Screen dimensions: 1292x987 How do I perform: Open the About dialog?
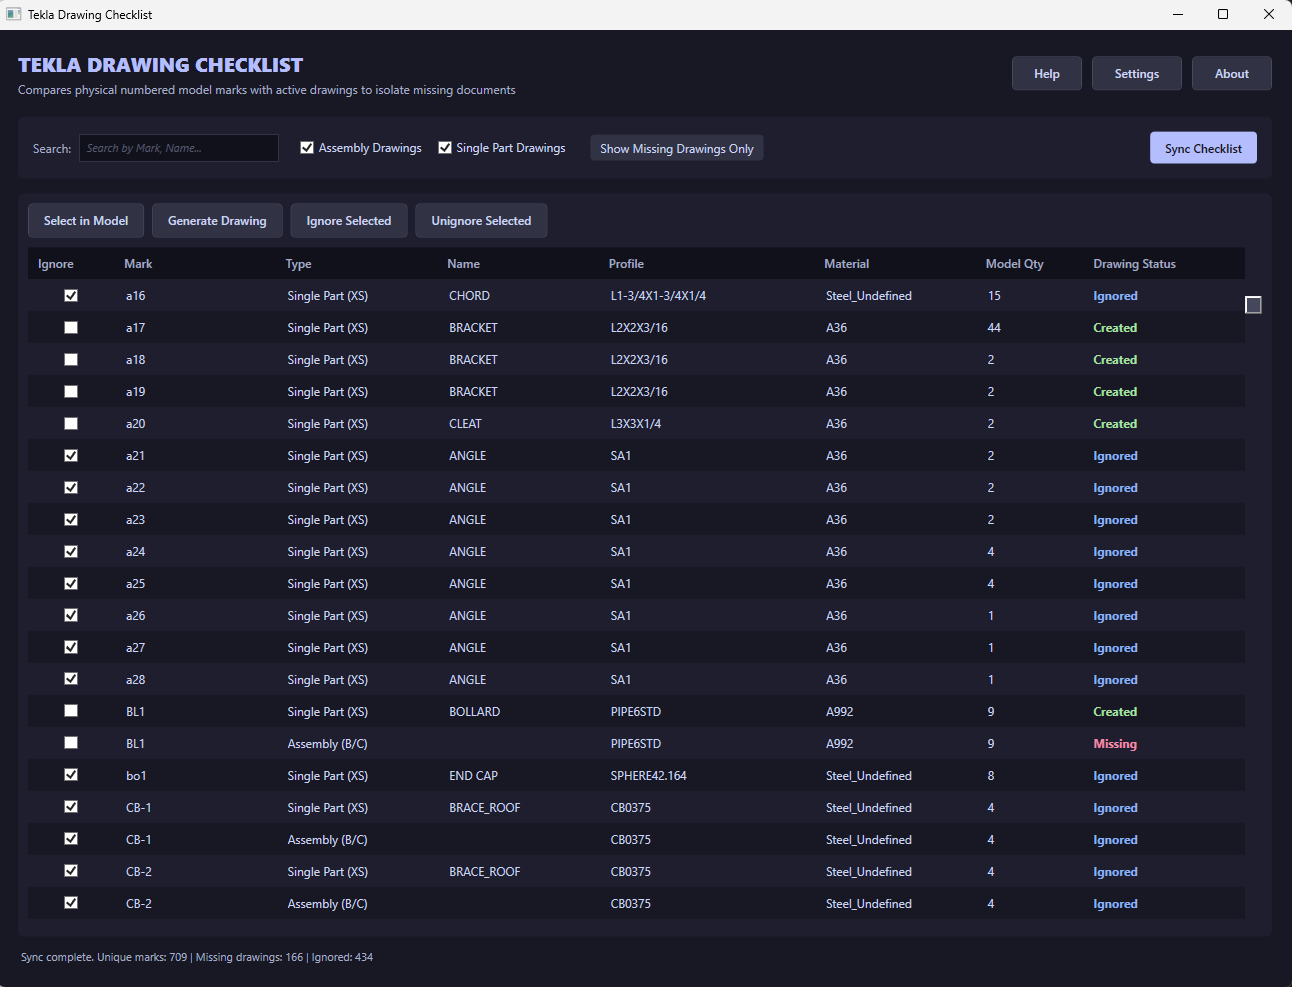[x=1232, y=74]
